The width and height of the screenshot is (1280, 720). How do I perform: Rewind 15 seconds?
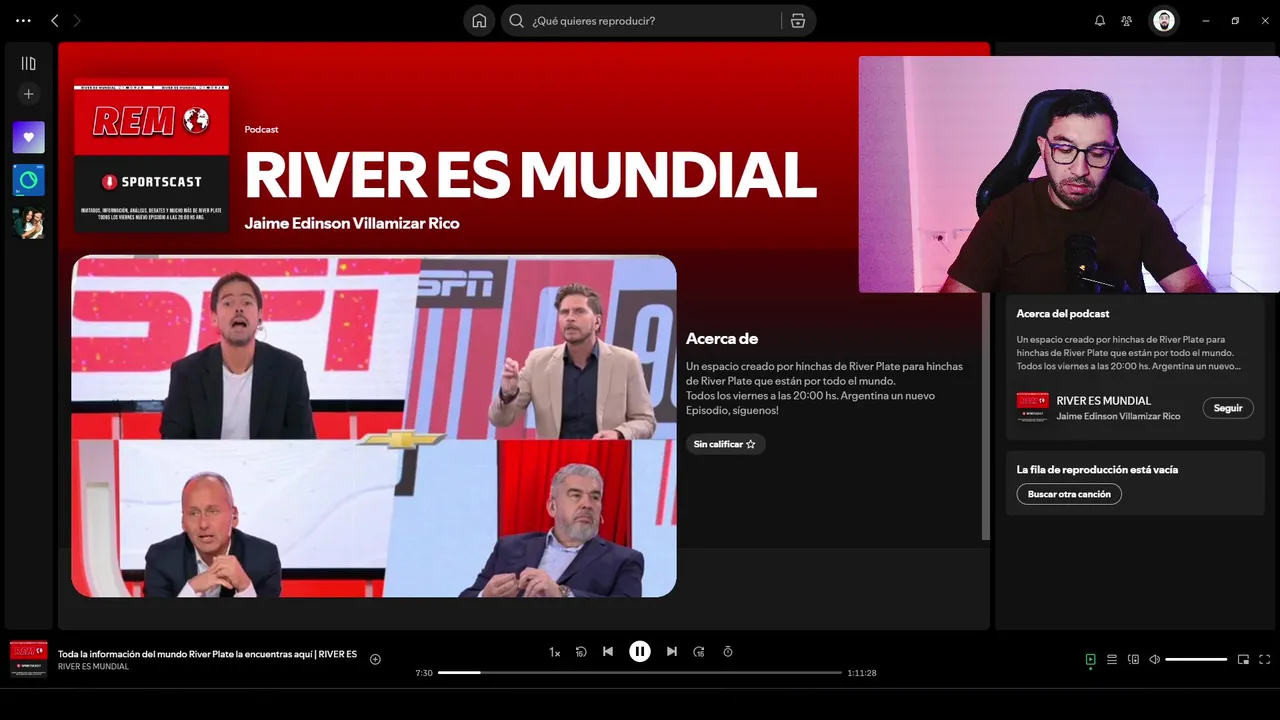pyautogui.click(x=581, y=652)
